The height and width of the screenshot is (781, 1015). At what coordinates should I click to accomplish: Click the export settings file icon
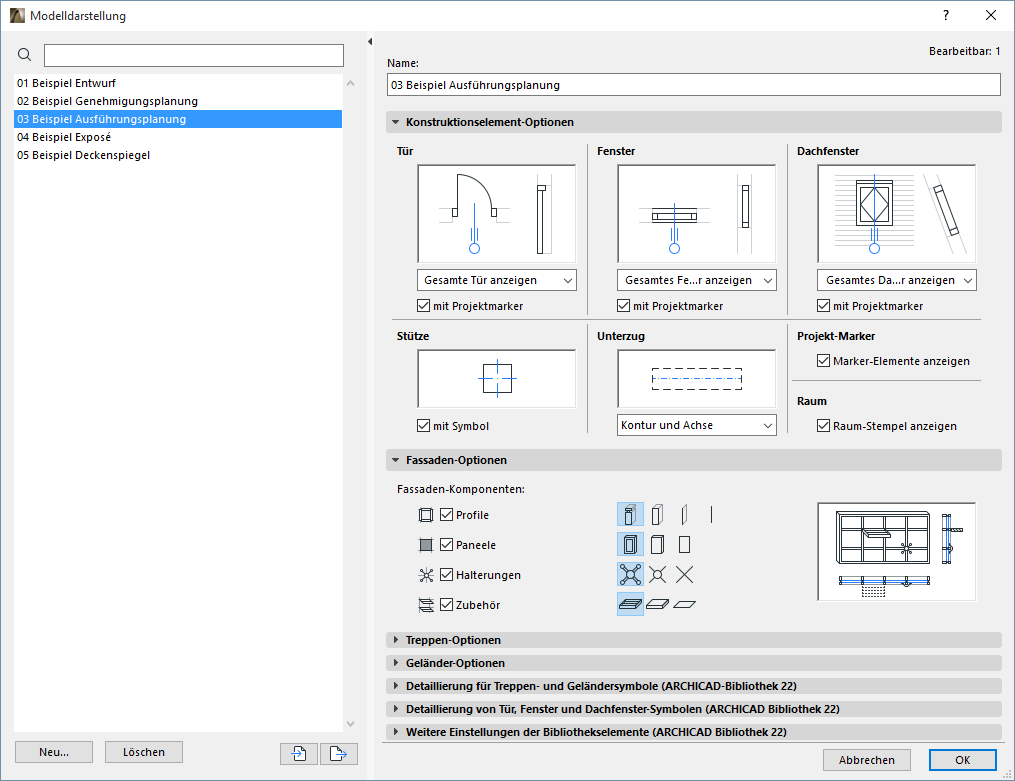tap(338, 753)
